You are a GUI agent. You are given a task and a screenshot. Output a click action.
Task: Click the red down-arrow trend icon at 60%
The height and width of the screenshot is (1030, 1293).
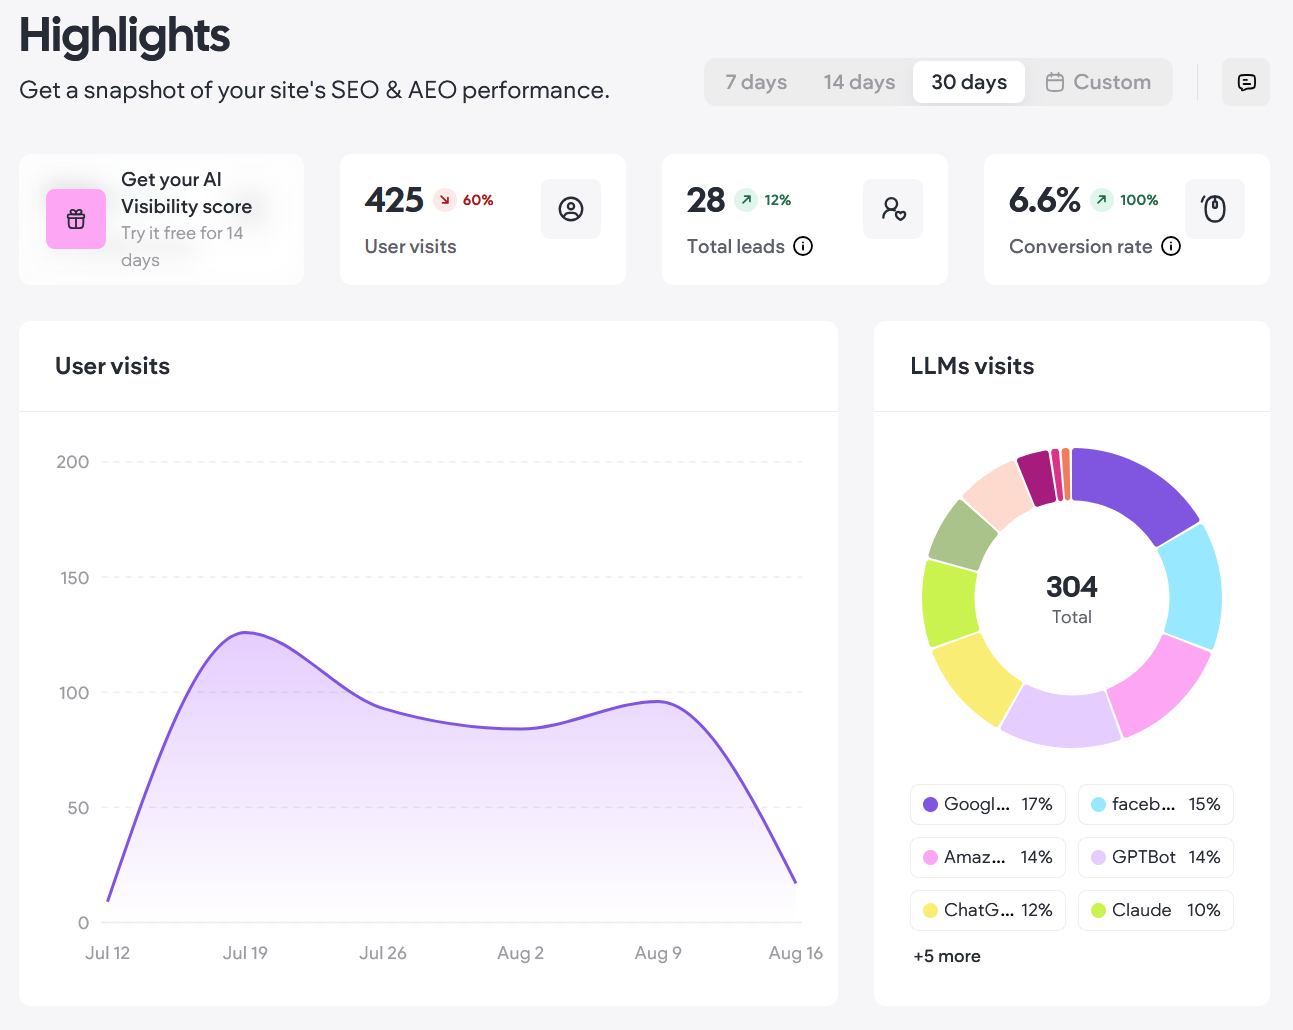(445, 200)
